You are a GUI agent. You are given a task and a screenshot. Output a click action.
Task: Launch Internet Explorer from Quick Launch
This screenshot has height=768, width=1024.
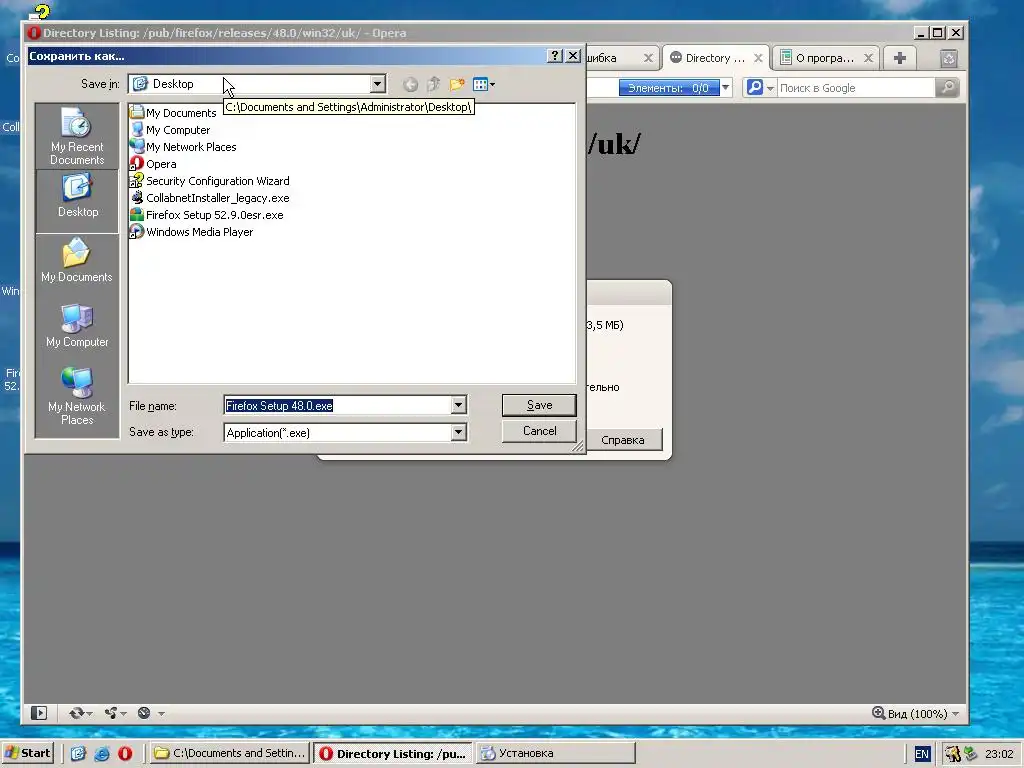click(x=102, y=754)
